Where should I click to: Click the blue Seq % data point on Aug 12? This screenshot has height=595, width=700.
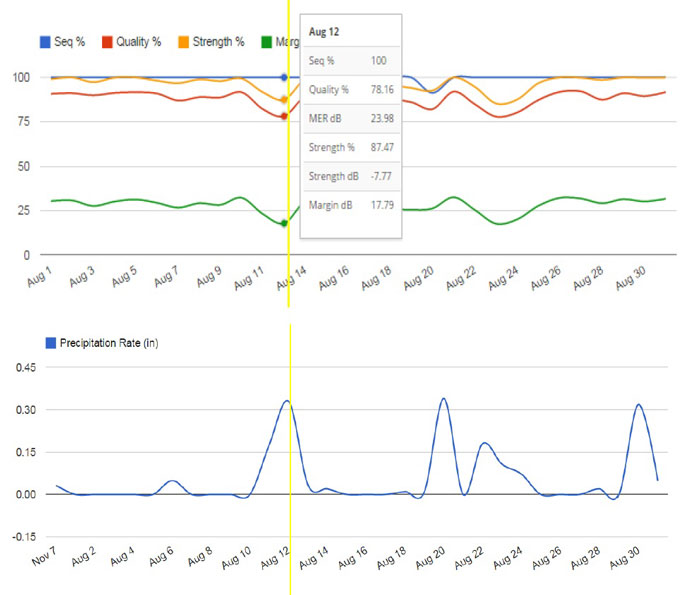click(x=284, y=77)
